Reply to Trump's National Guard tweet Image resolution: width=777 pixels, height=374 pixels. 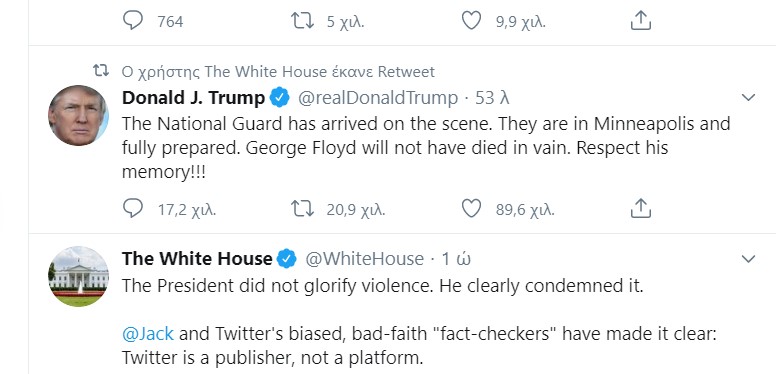[x=133, y=209]
